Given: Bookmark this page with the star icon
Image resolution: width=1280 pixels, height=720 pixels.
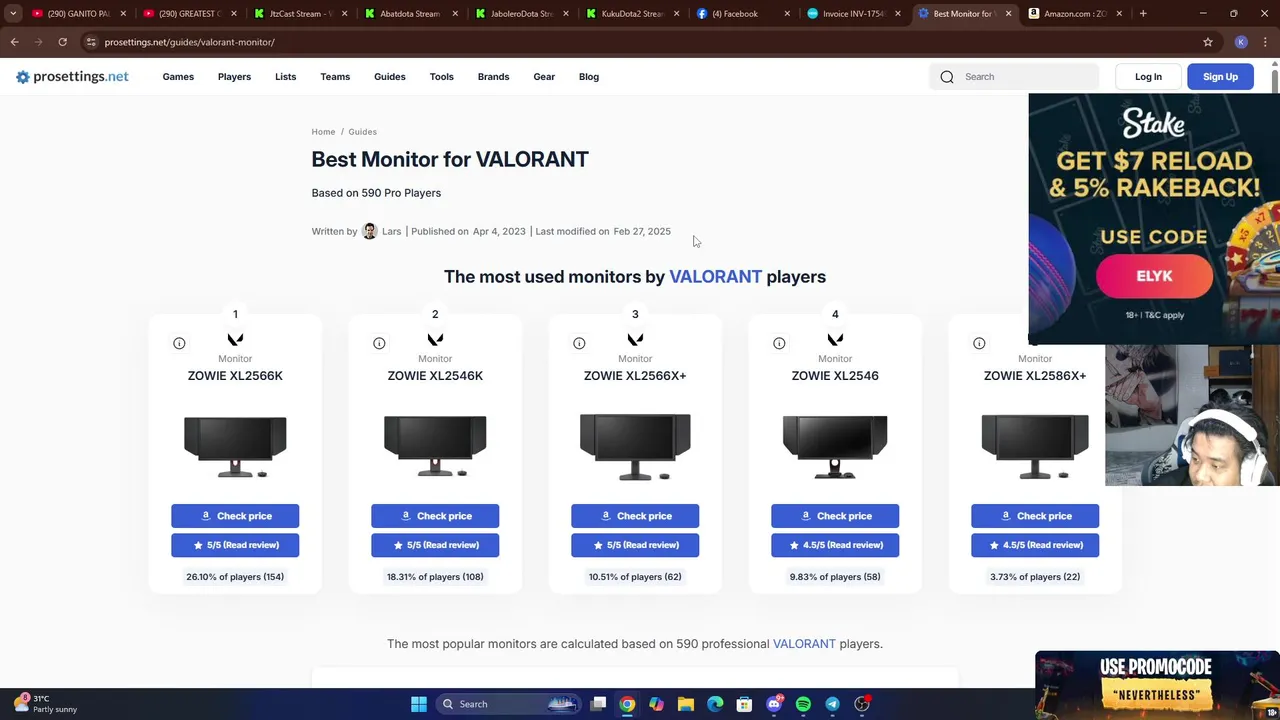Looking at the screenshot, I should 1208,42.
